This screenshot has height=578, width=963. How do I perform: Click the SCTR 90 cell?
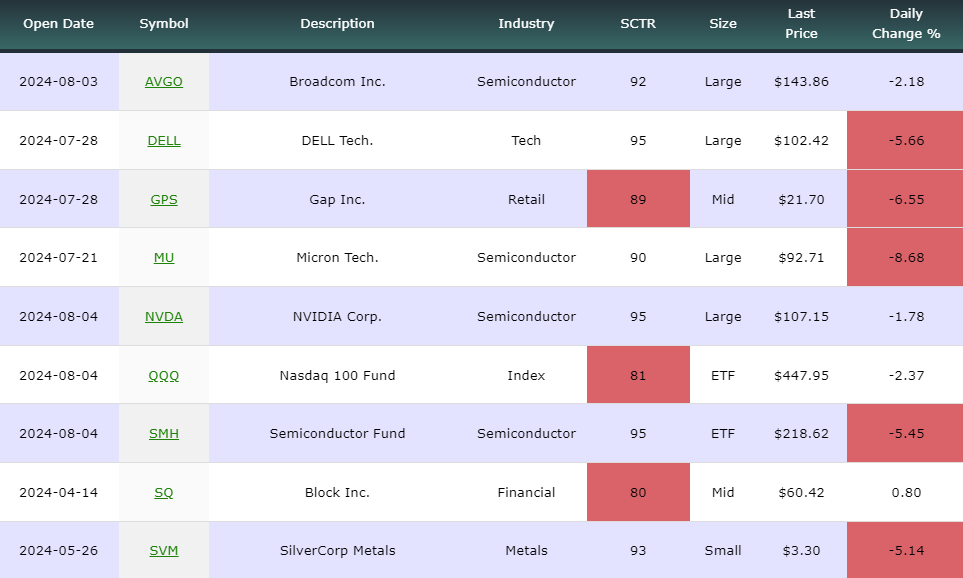coord(637,258)
